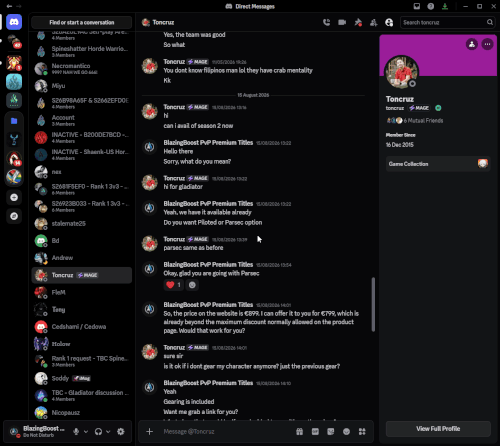Viewport: 500px width, 446px height.
Task: Open Find or start a conversation
Action: pyautogui.click(x=82, y=22)
